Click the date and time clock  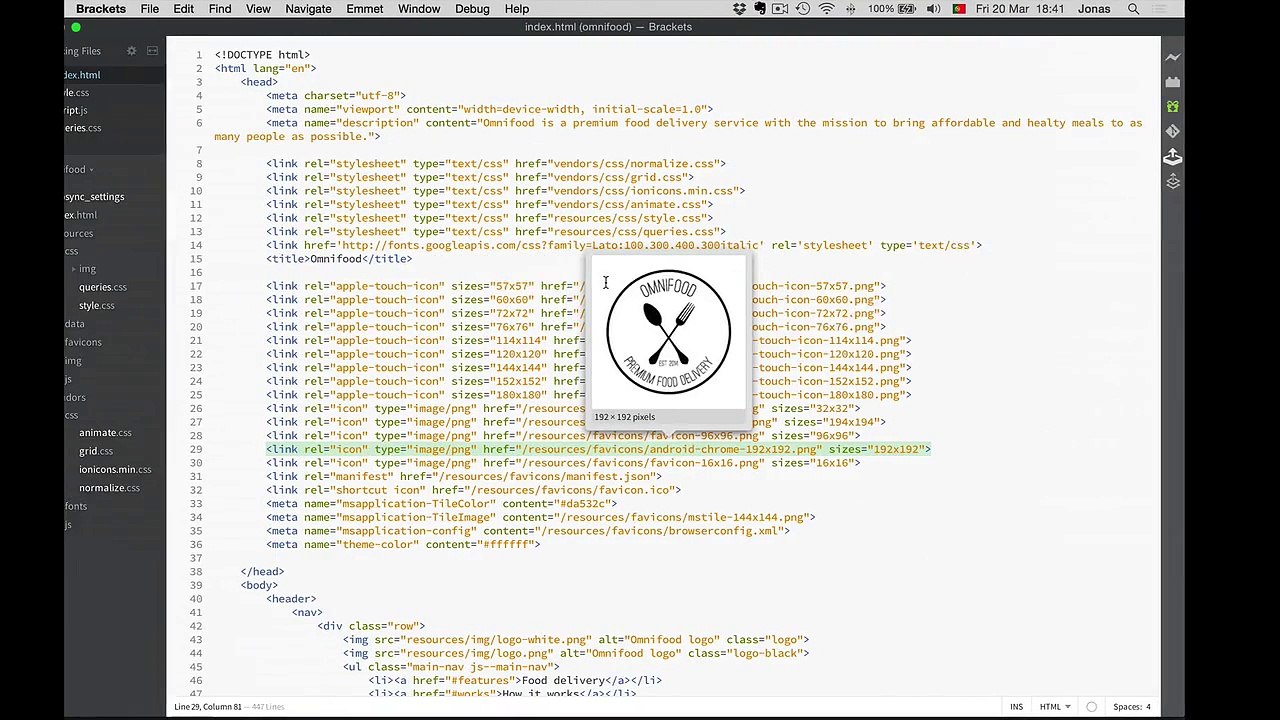coord(1020,9)
